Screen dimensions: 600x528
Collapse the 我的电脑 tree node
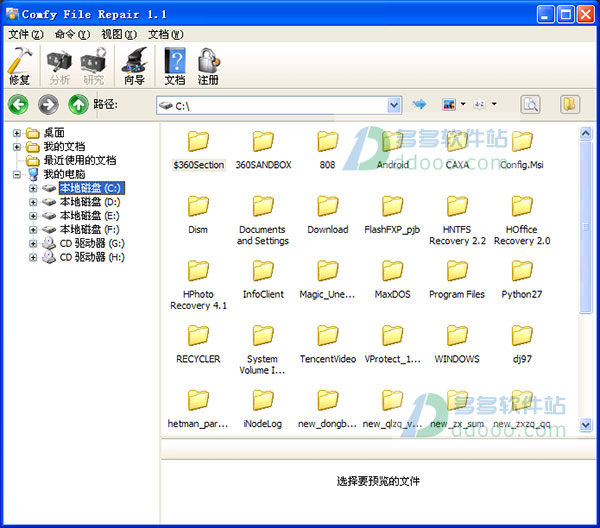point(16,174)
